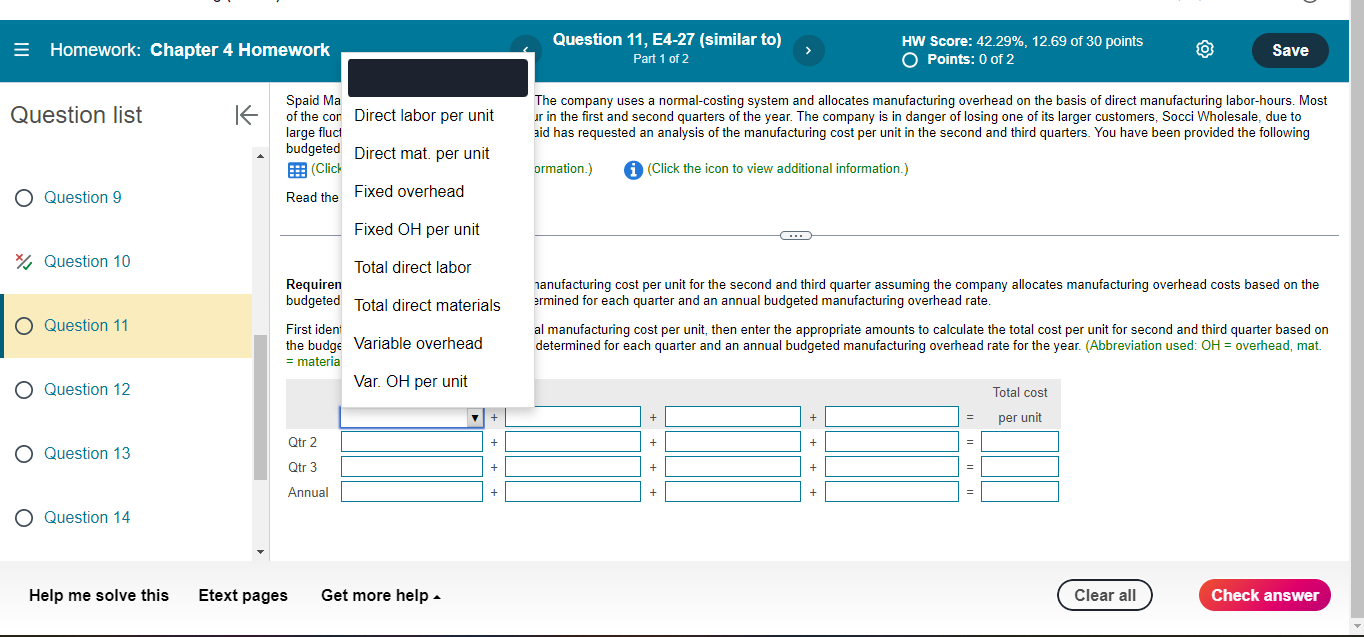Image resolution: width=1364 pixels, height=637 pixels.
Task: Select Fixed overhead from the dropdown list
Action: pyautogui.click(x=406, y=191)
